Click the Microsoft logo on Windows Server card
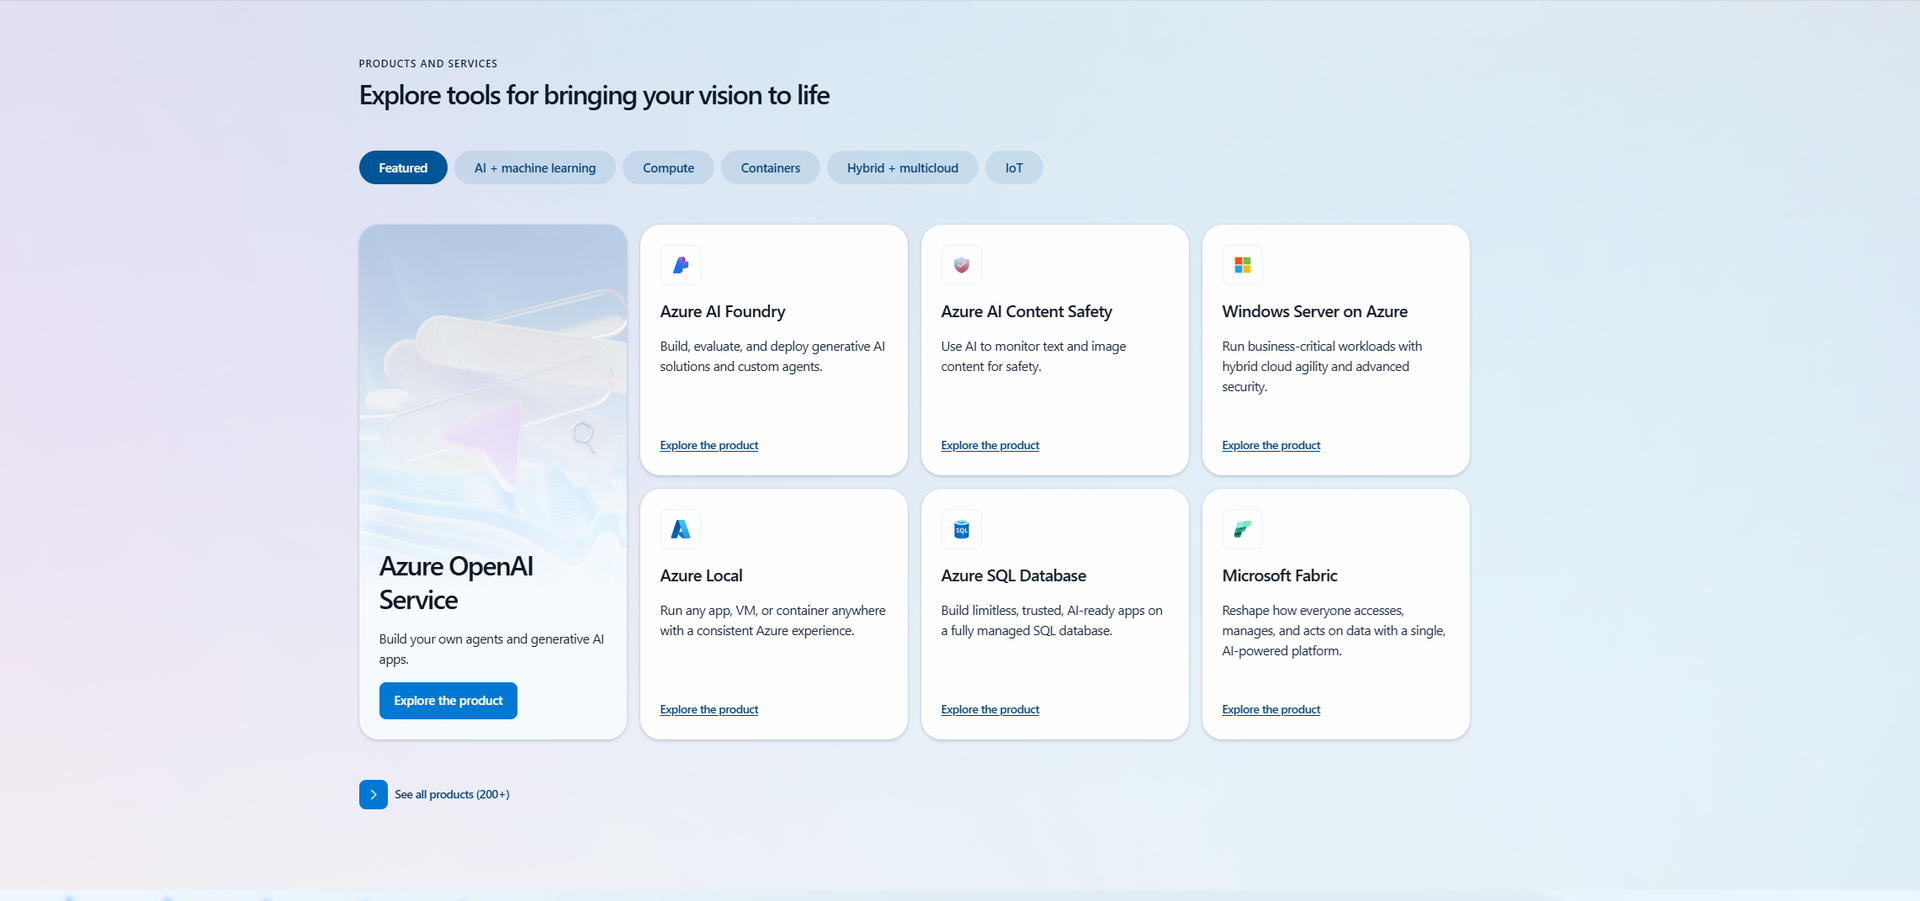Viewport: 1920px width, 901px height. pyautogui.click(x=1243, y=265)
